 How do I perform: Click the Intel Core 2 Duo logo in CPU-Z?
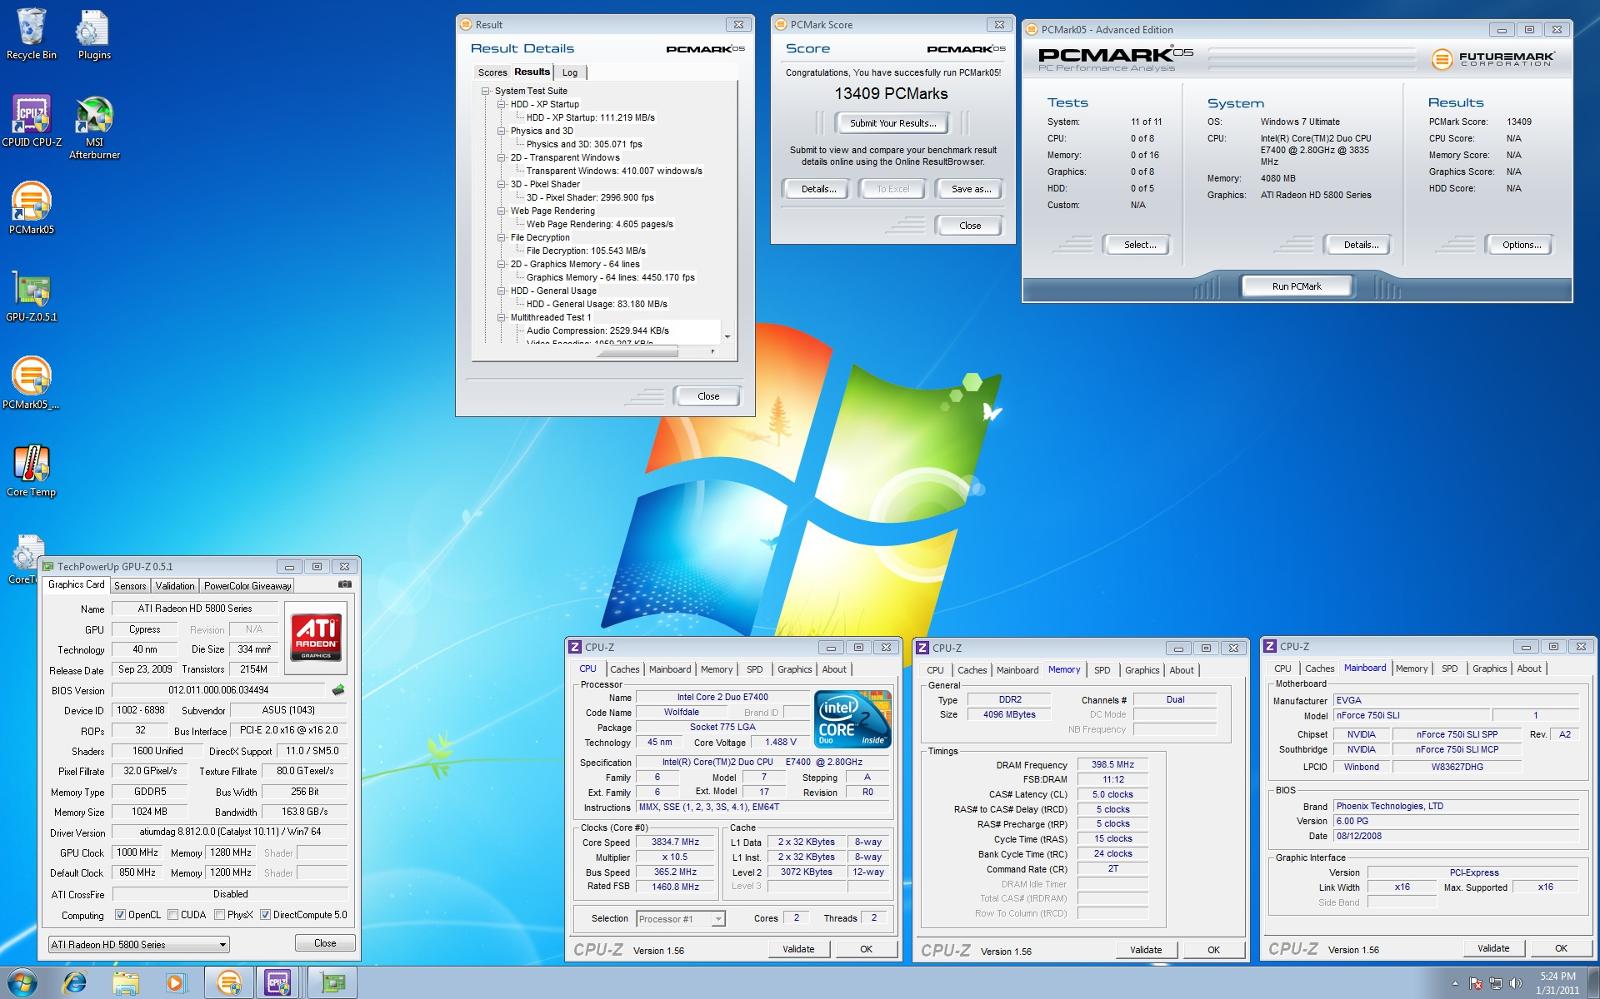click(852, 718)
